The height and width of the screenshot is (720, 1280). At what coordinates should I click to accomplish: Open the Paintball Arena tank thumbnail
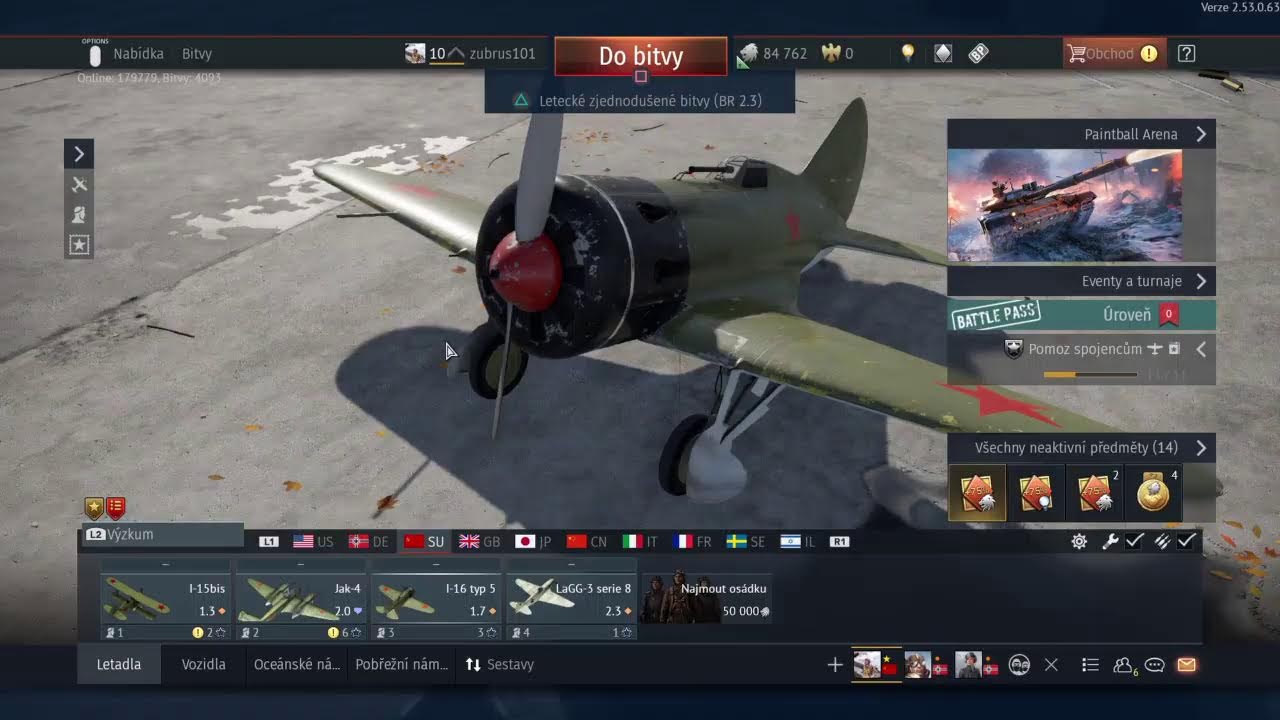click(1065, 206)
